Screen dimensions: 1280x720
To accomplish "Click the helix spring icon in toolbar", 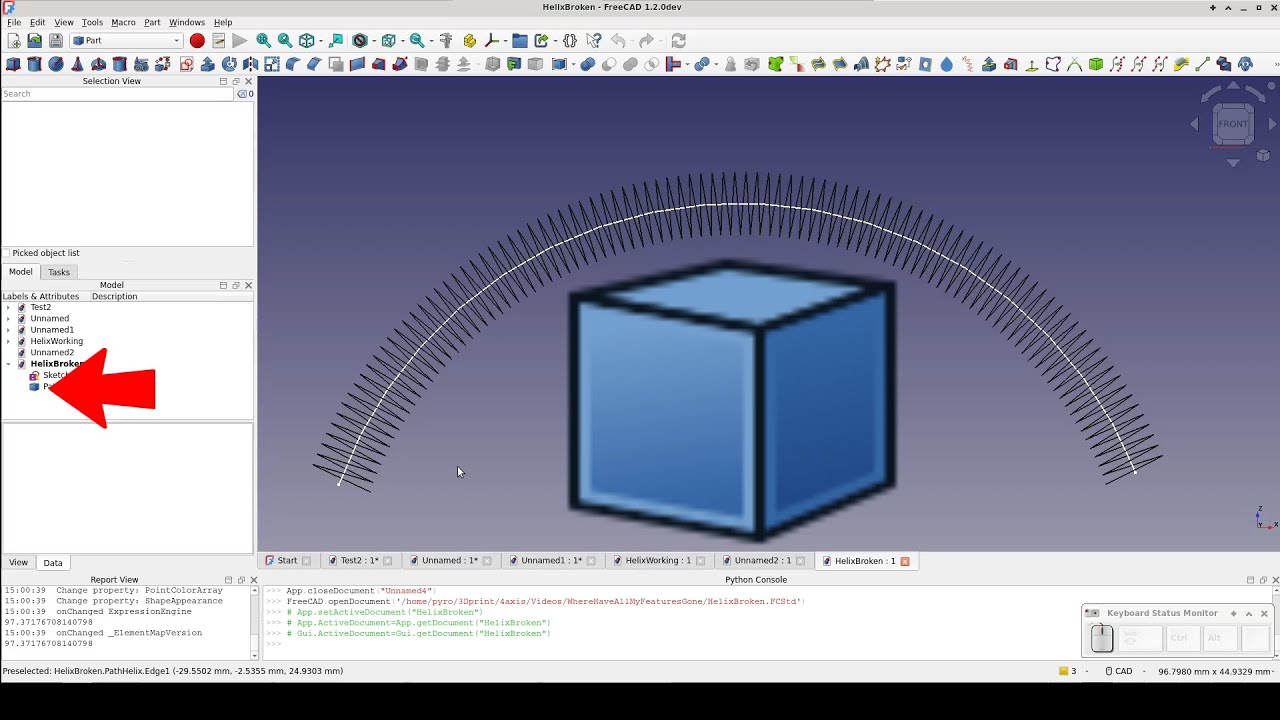I will coord(967,64).
